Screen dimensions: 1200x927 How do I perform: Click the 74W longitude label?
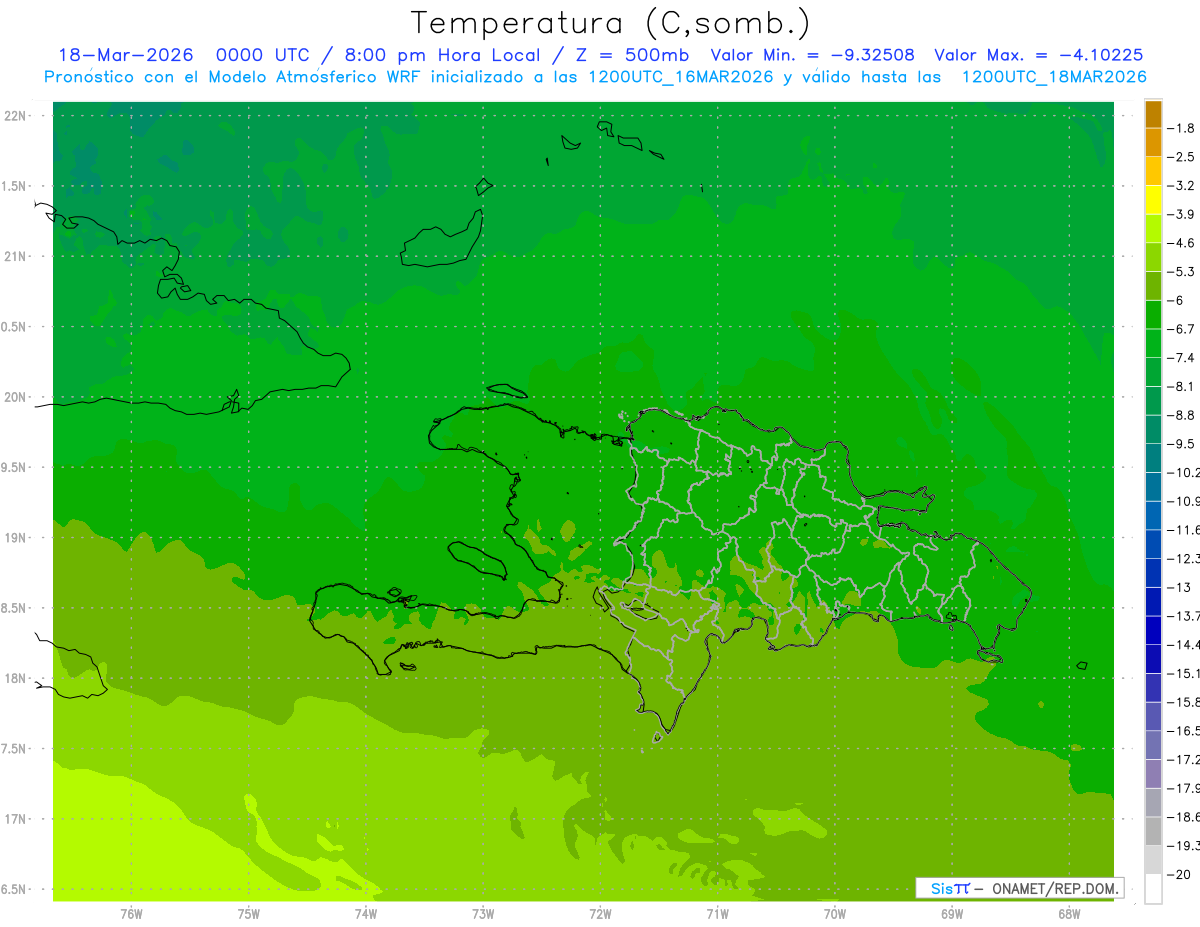366,914
